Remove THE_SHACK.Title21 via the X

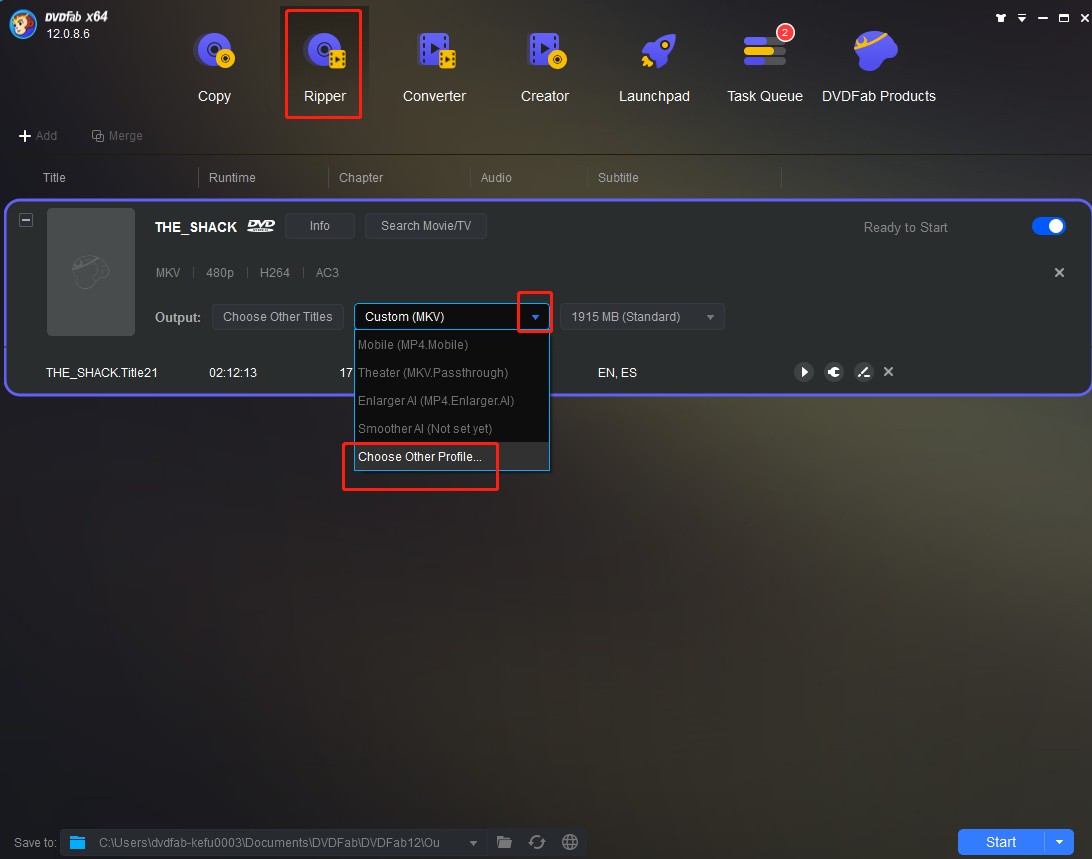(888, 372)
